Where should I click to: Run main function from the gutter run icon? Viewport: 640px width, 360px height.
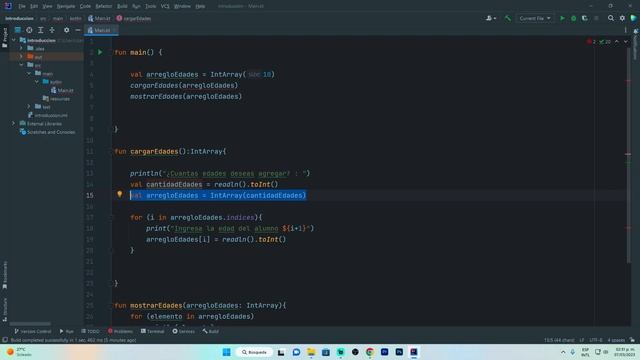(x=100, y=52)
